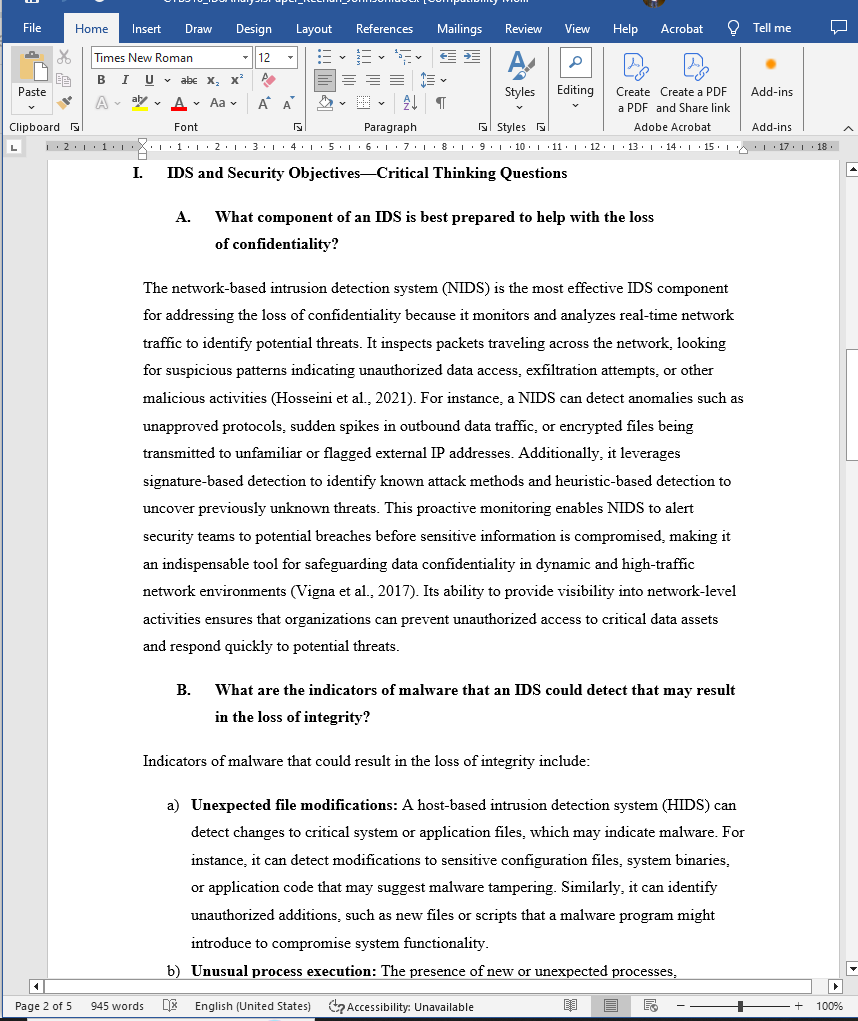
Task: Switch to Print Layout view
Action: coord(611,1005)
